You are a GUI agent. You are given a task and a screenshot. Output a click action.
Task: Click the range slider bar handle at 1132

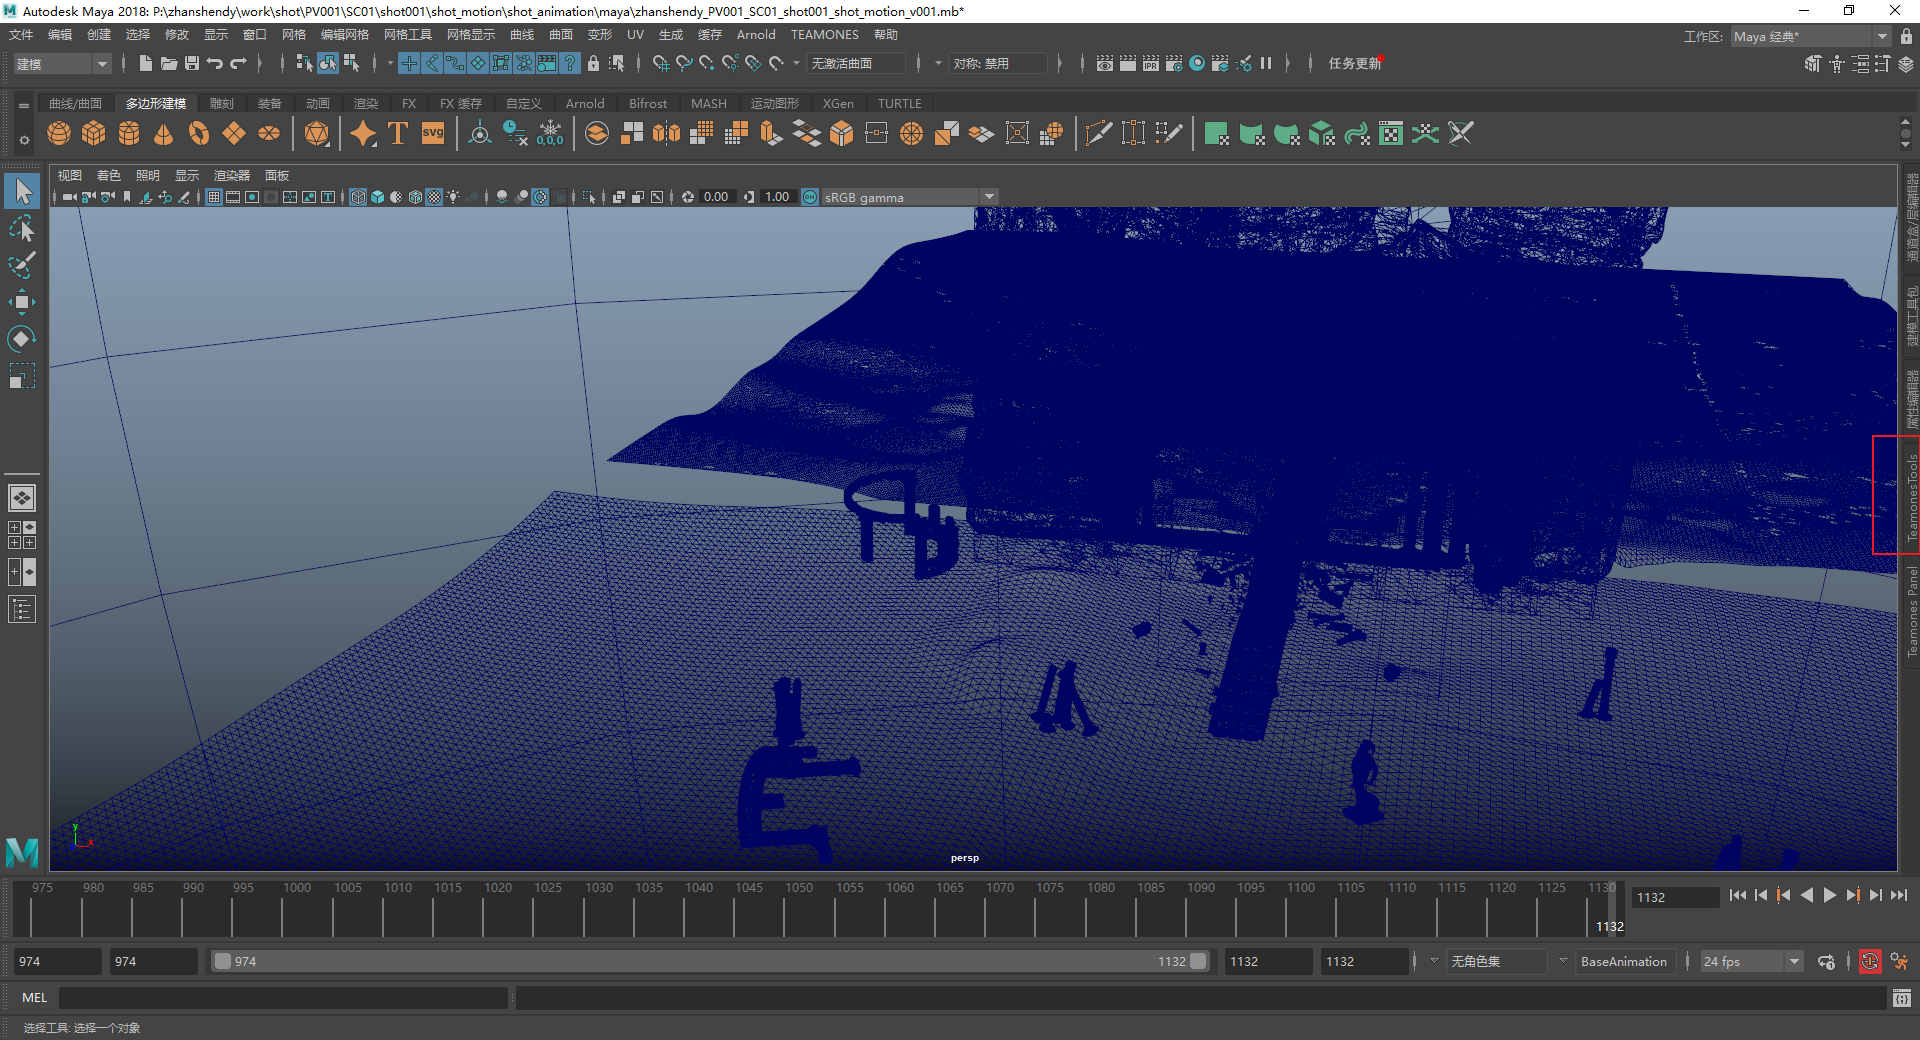pos(1198,962)
